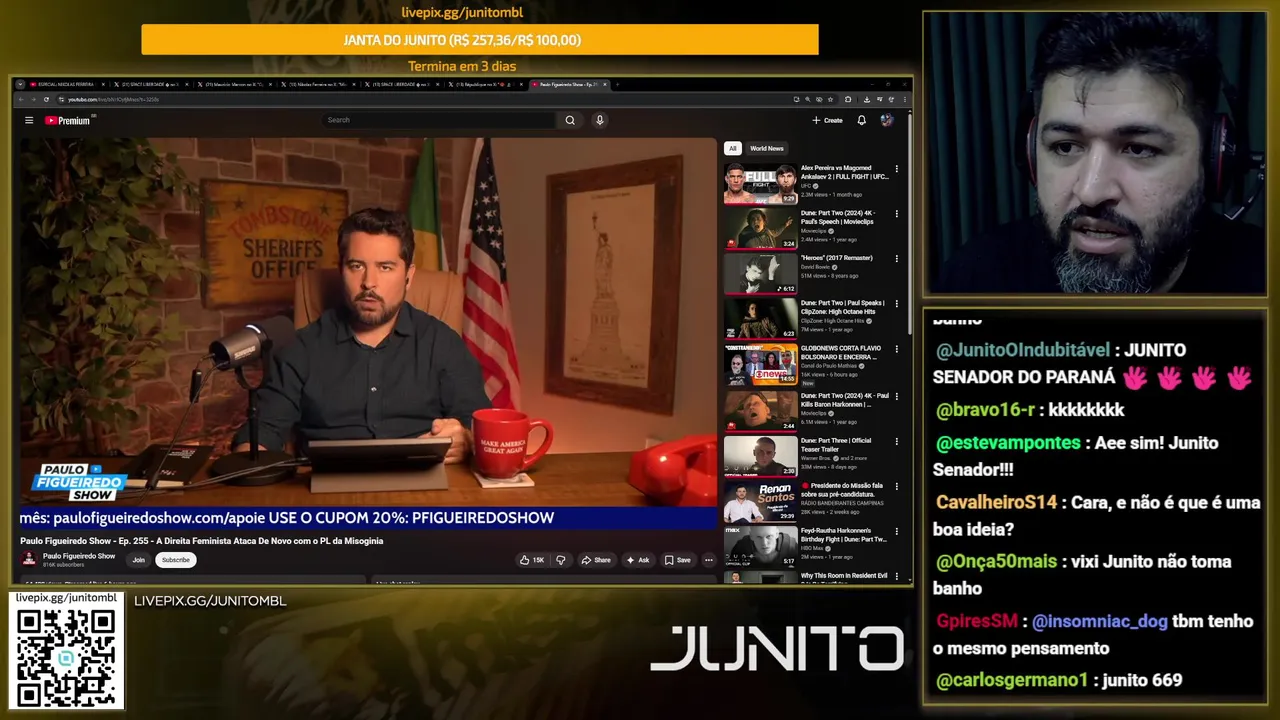
Task: Open browser extensions puzzle icon
Action: point(848,100)
